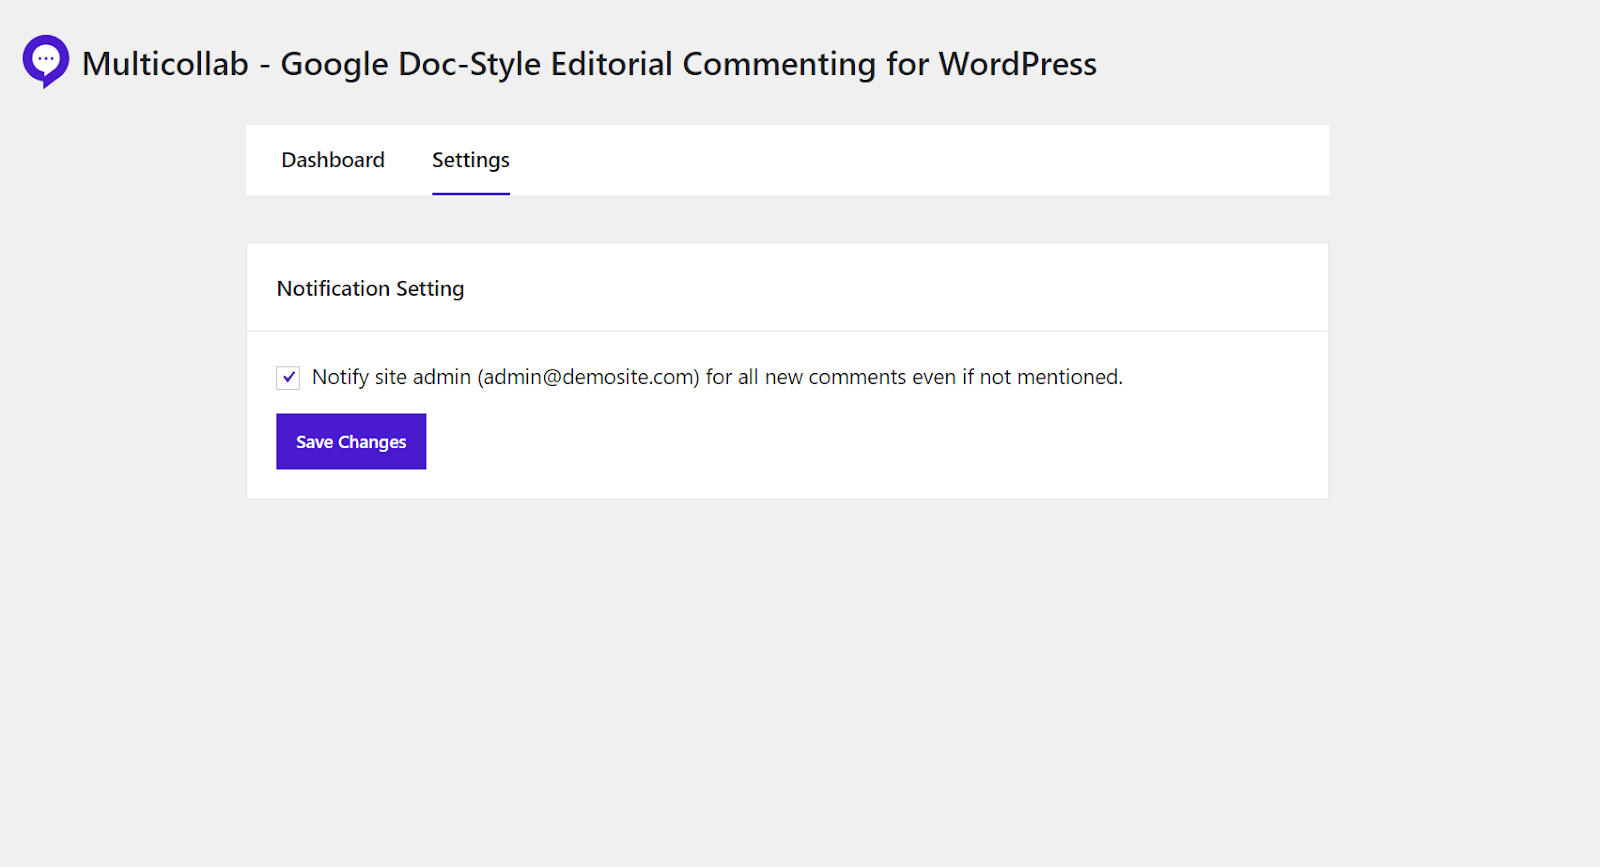Click the Multicollab speech bubble logo
This screenshot has height=867, width=1600.
point(46,62)
